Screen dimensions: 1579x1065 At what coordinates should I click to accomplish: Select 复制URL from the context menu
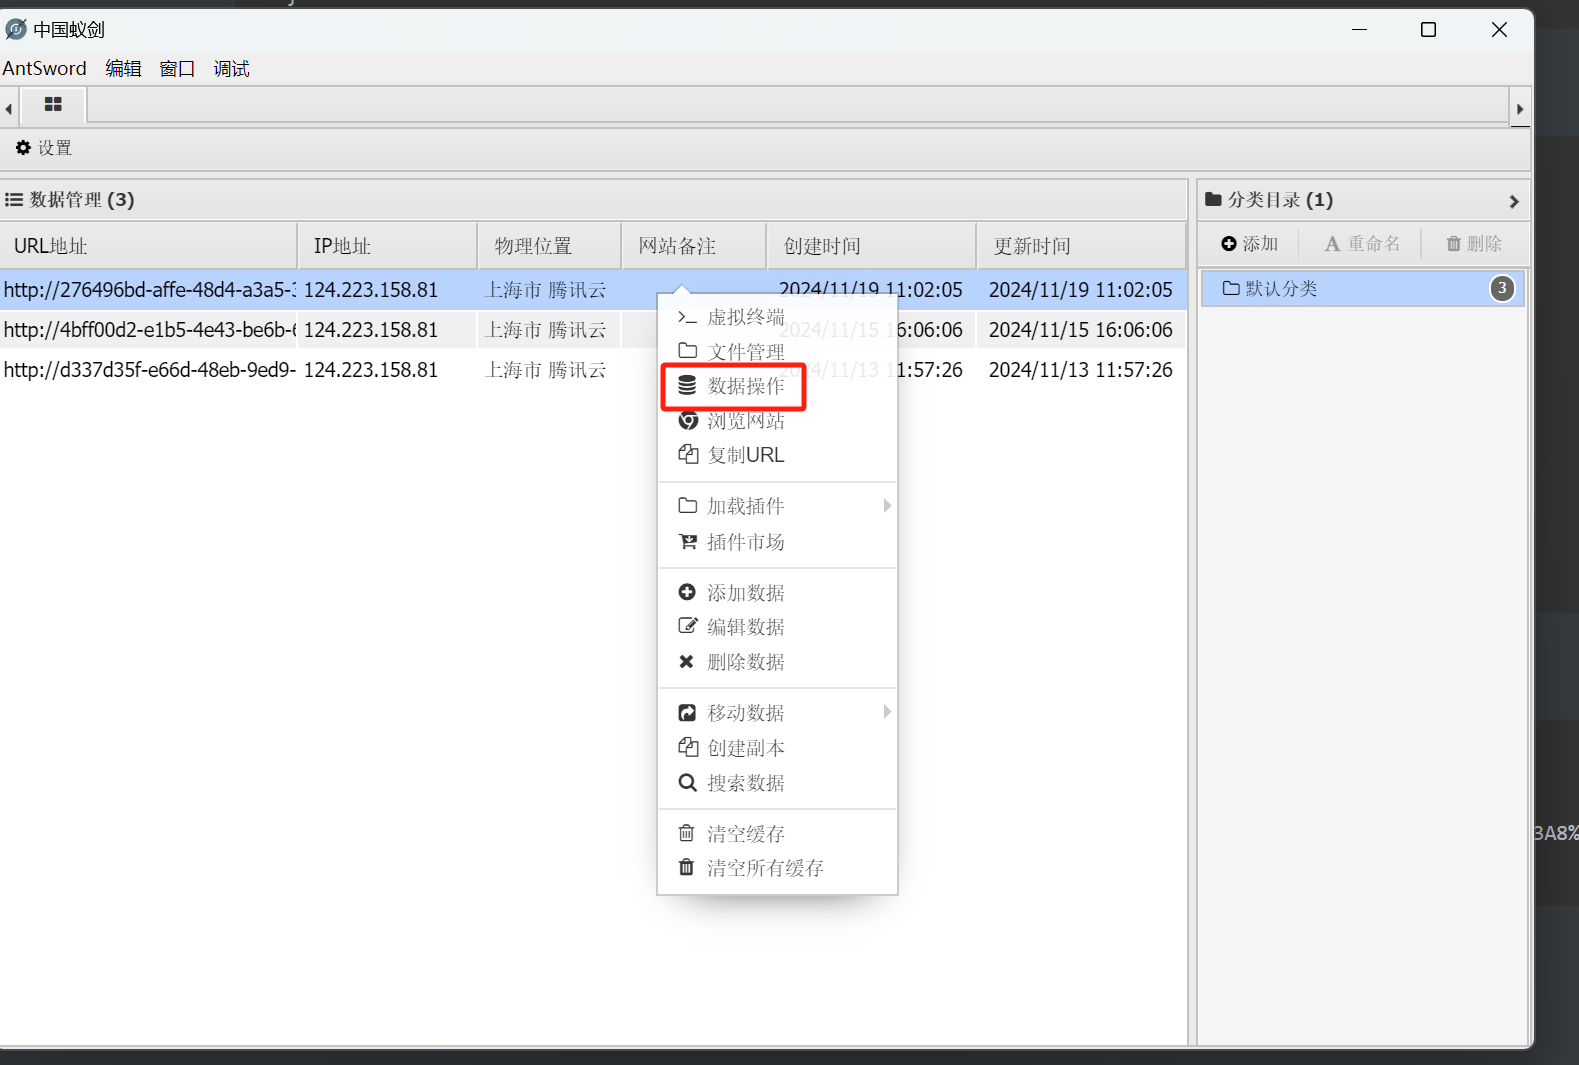(x=745, y=455)
